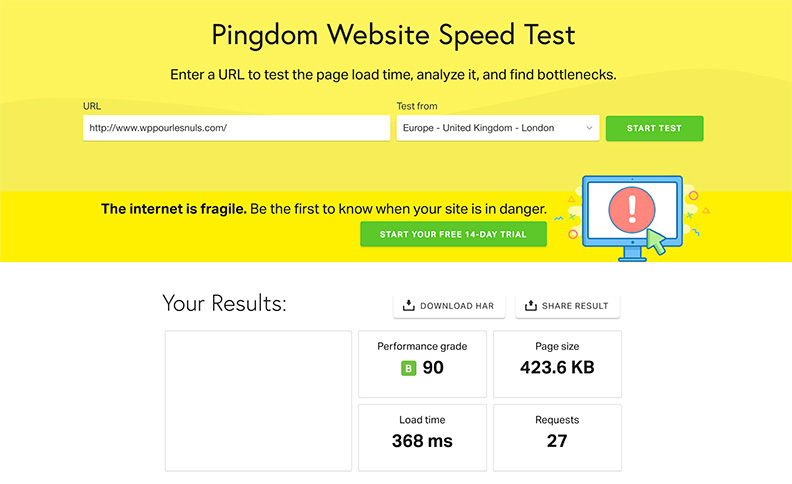Click the share icon beside SHARE RESULT
Image resolution: width=792 pixels, height=484 pixels.
(x=530, y=306)
